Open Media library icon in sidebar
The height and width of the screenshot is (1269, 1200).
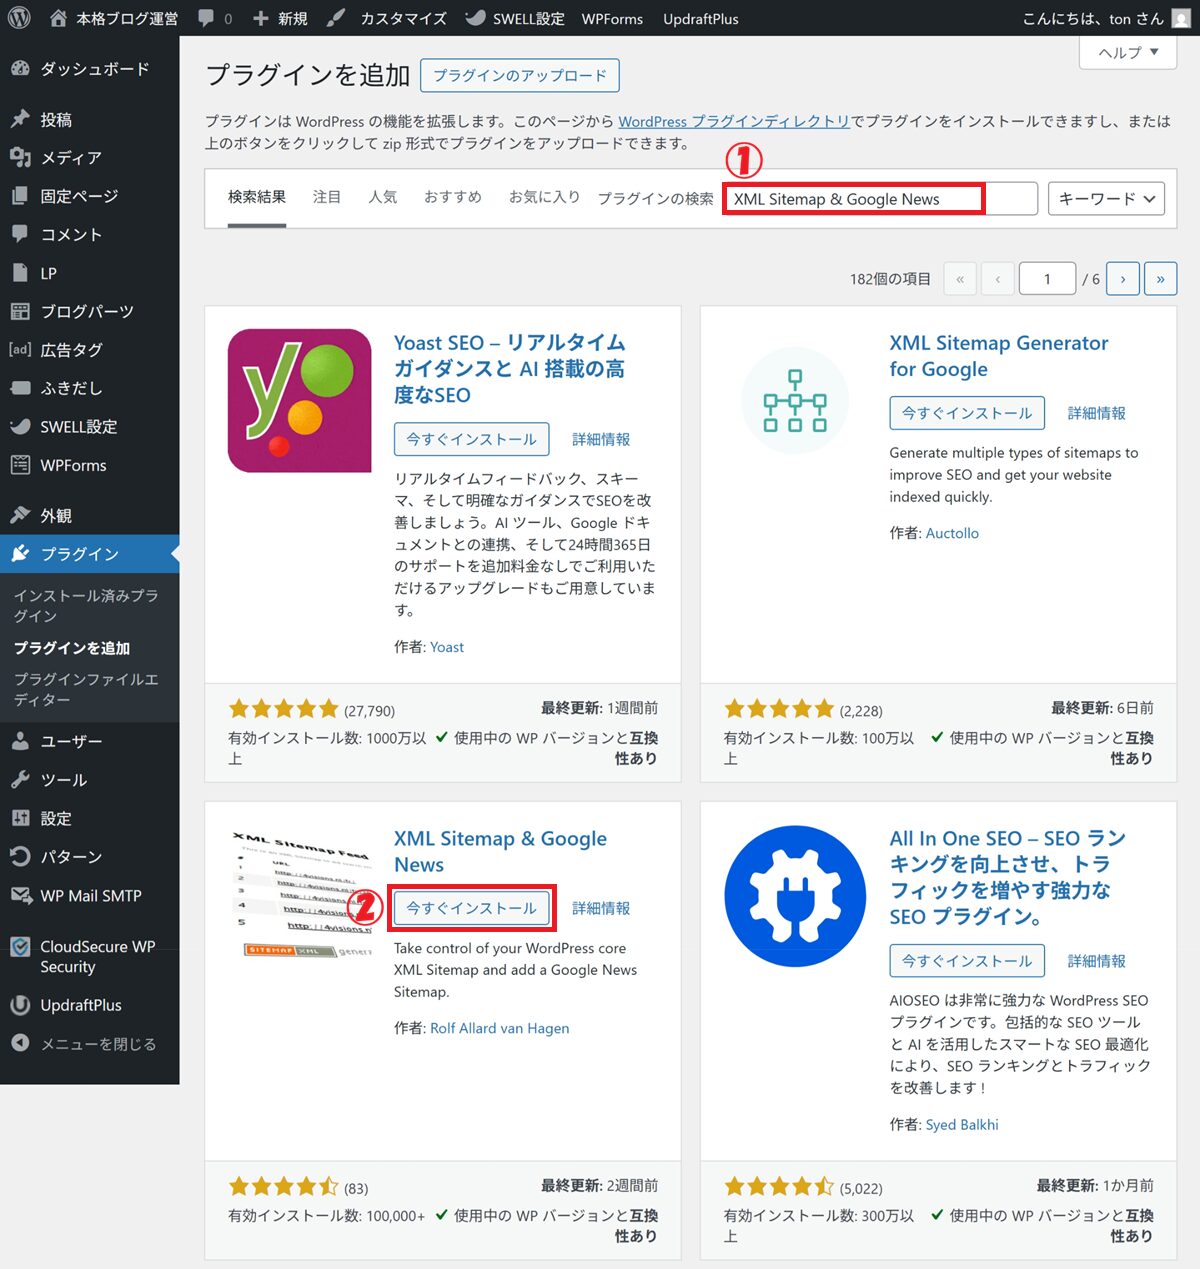tap(20, 158)
